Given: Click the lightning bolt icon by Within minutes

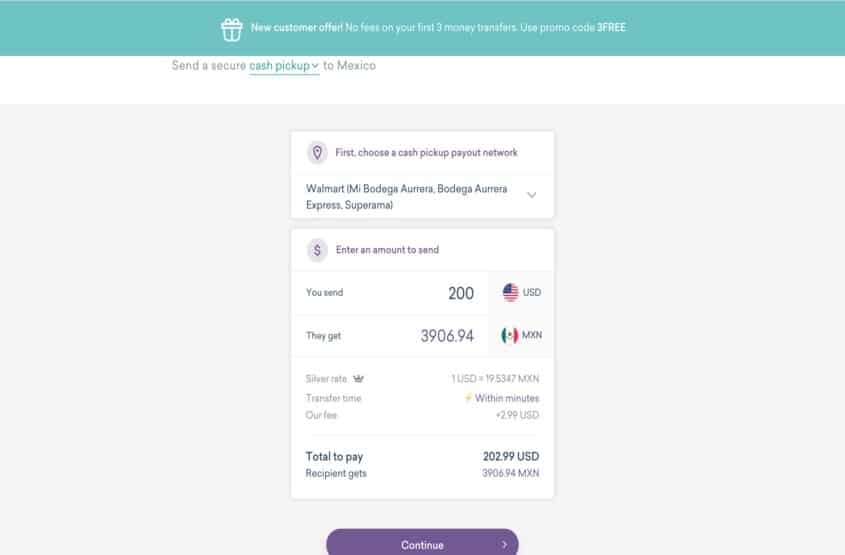Looking at the screenshot, I should tap(468, 398).
